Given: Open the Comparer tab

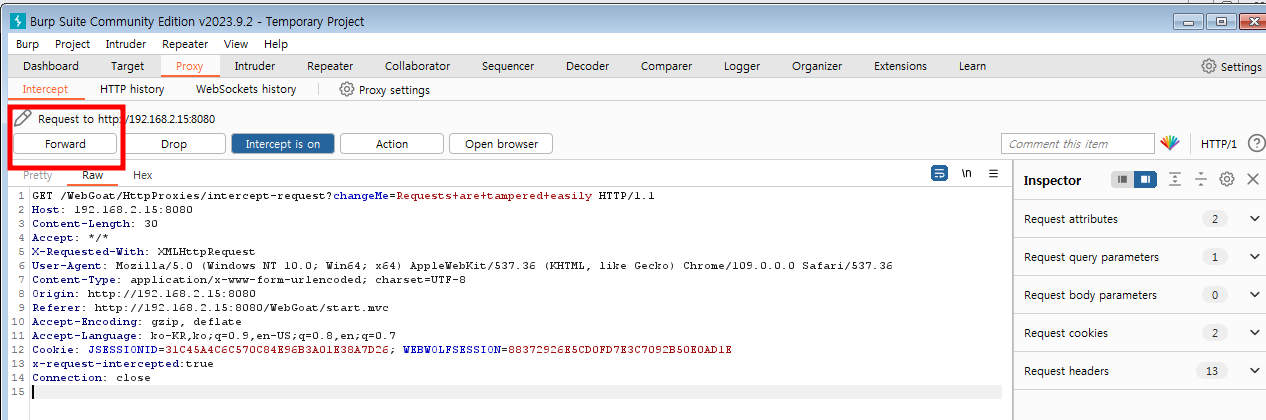Looking at the screenshot, I should tap(666, 66).
